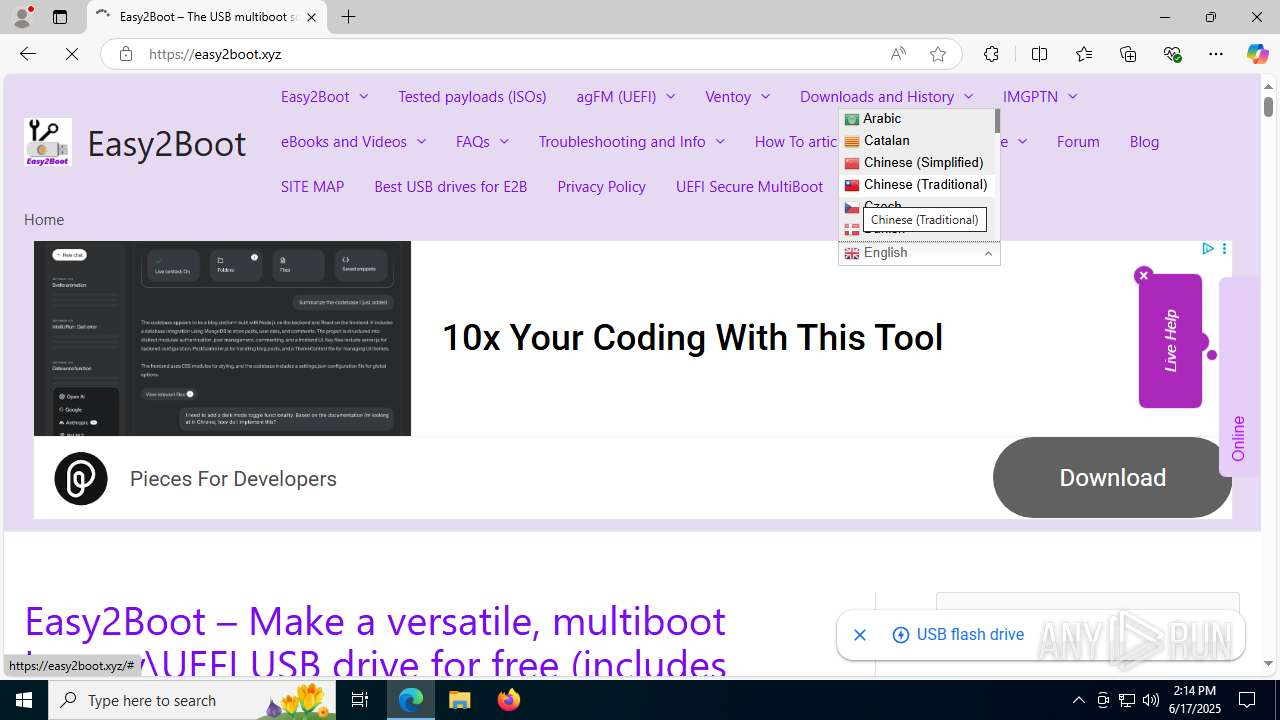View site information padlock icon

(x=125, y=54)
